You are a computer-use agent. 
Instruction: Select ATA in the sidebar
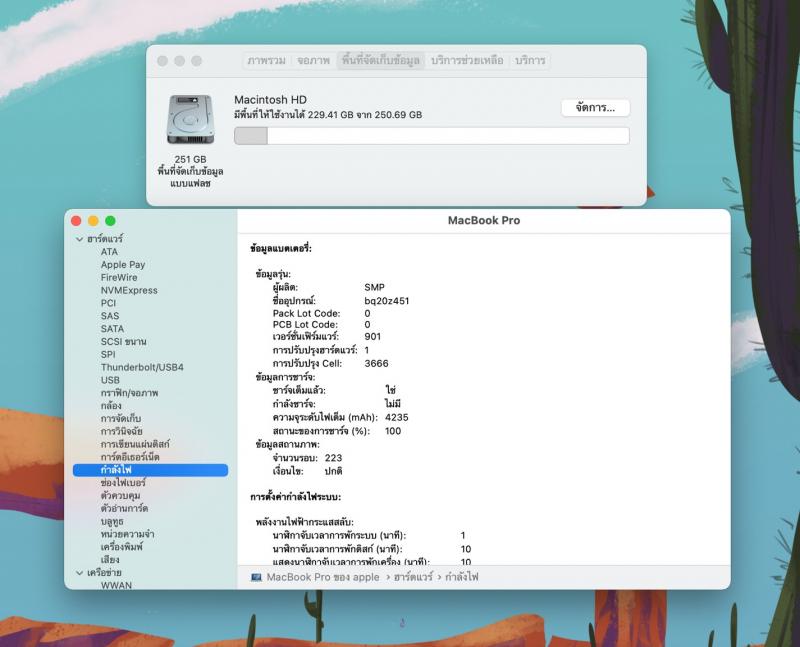click(109, 252)
